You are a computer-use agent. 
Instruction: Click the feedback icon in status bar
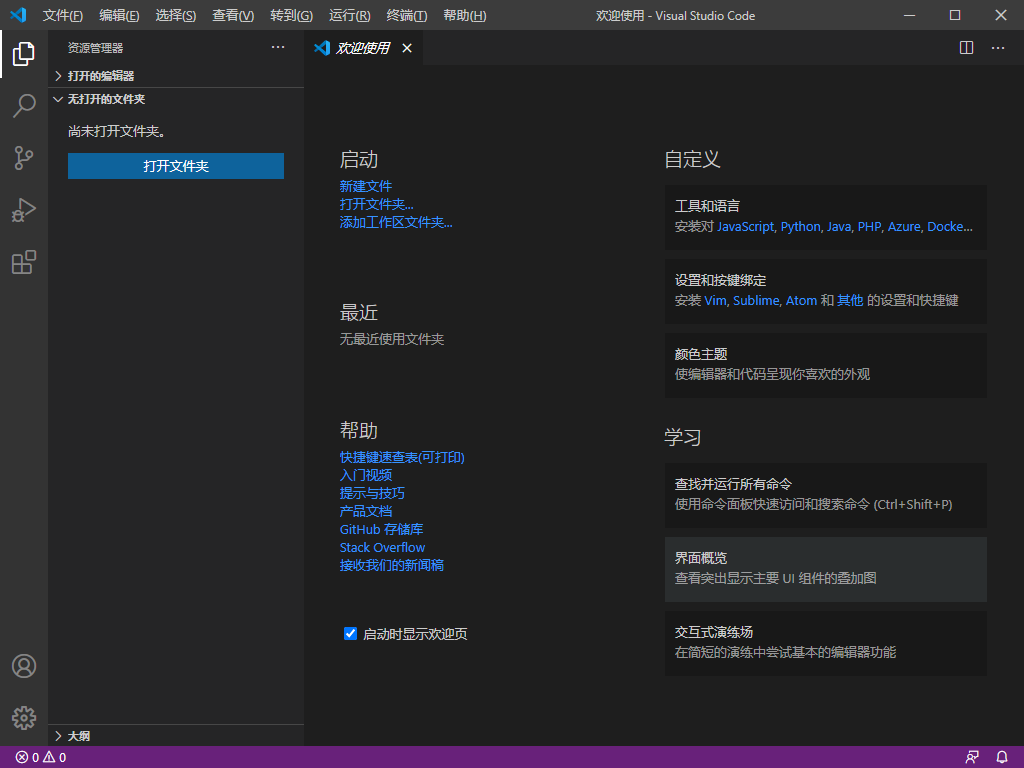click(x=972, y=758)
